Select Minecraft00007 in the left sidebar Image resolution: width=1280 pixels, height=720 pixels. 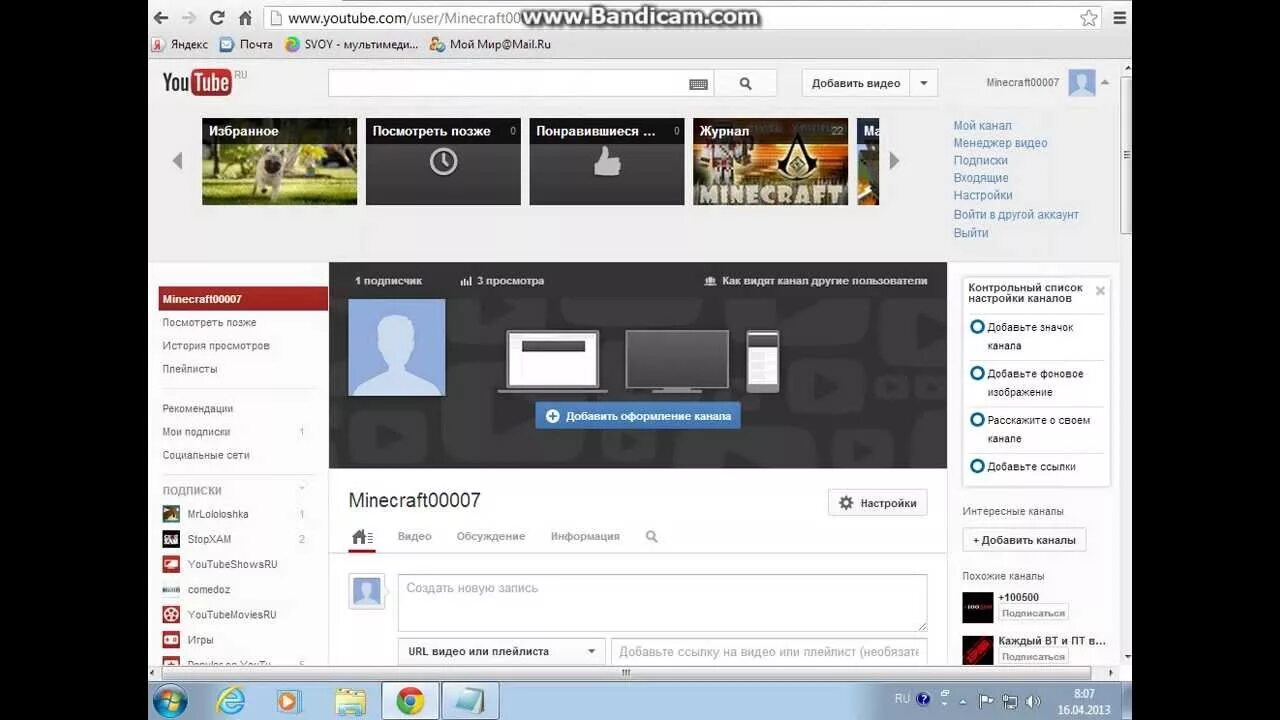pyautogui.click(x=243, y=299)
